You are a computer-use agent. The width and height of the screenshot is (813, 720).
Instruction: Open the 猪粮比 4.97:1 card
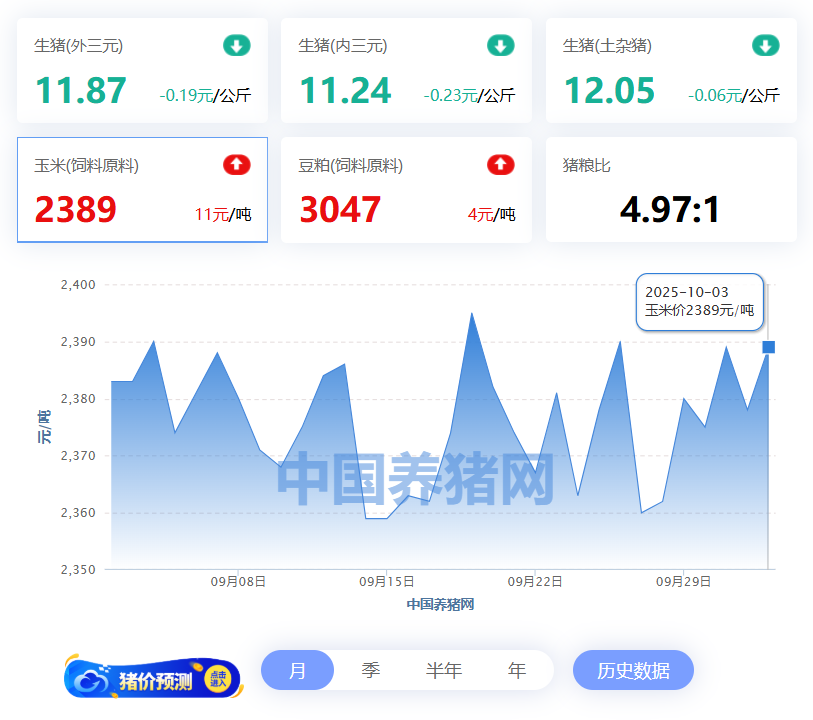coord(670,190)
